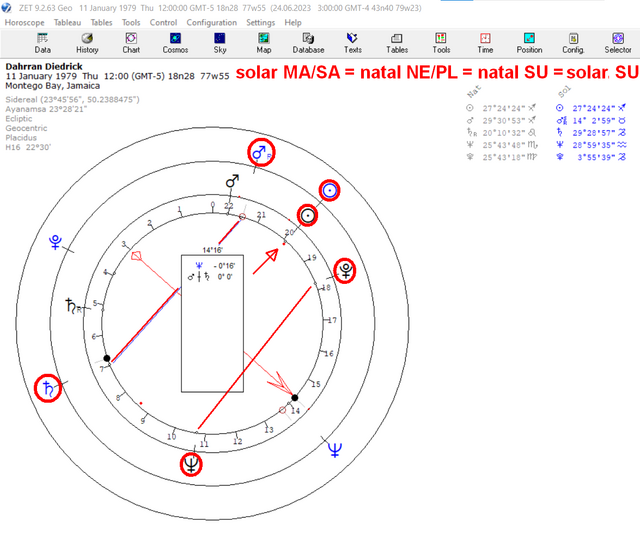This screenshot has width=640, height=546.
Task: Click the Ecliptic label
Action: [x=19, y=119]
